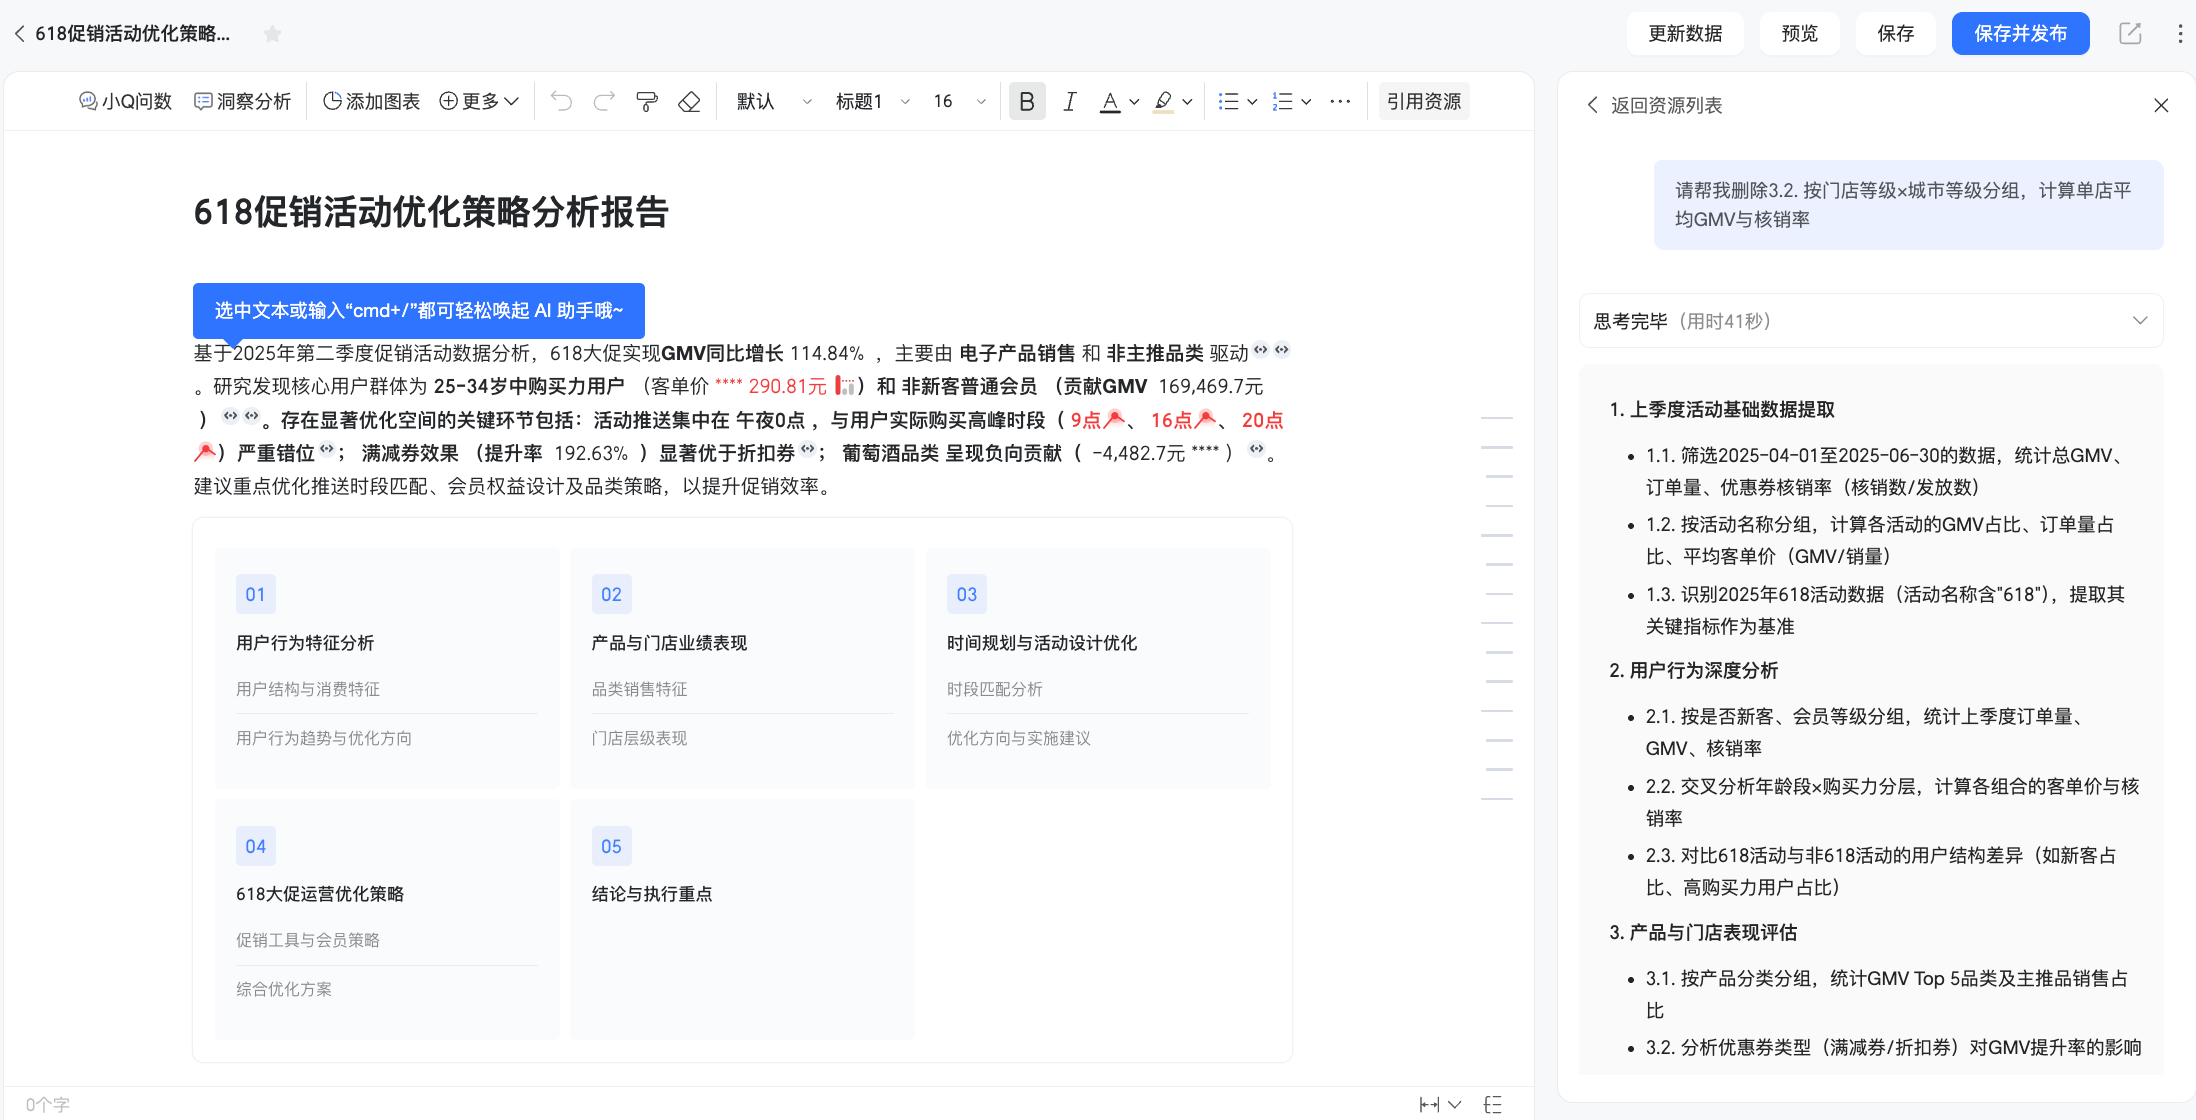Open the vertical three-dot menu in header

point(2180,33)
